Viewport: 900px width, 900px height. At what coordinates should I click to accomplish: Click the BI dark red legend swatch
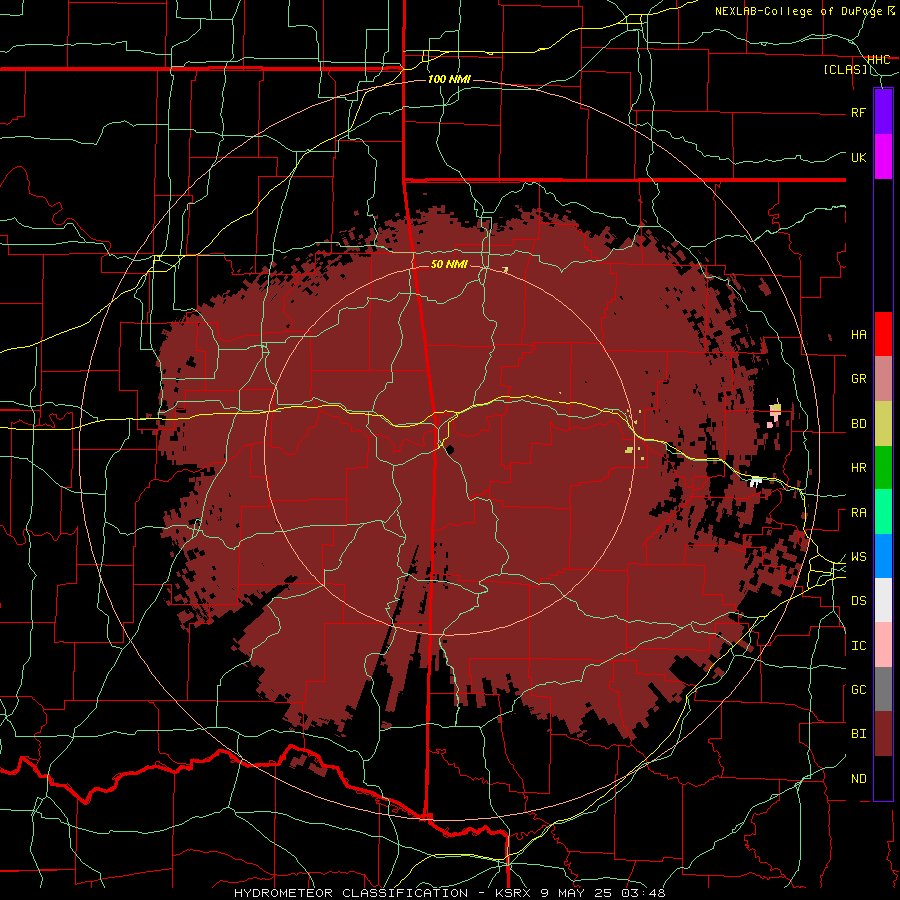click(x=883, y=734)
